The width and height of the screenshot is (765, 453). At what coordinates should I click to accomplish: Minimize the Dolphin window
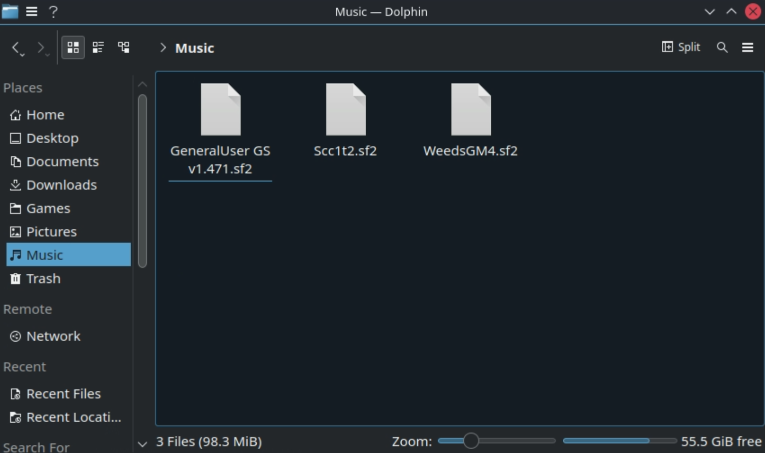click(710, 11)
